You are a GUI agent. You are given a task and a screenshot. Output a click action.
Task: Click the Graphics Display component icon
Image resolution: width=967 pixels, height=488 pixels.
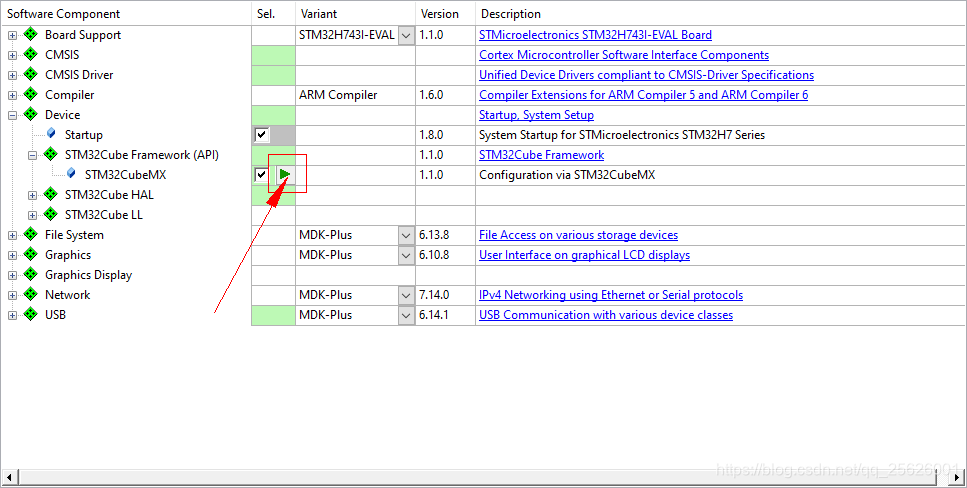point(31,275)
